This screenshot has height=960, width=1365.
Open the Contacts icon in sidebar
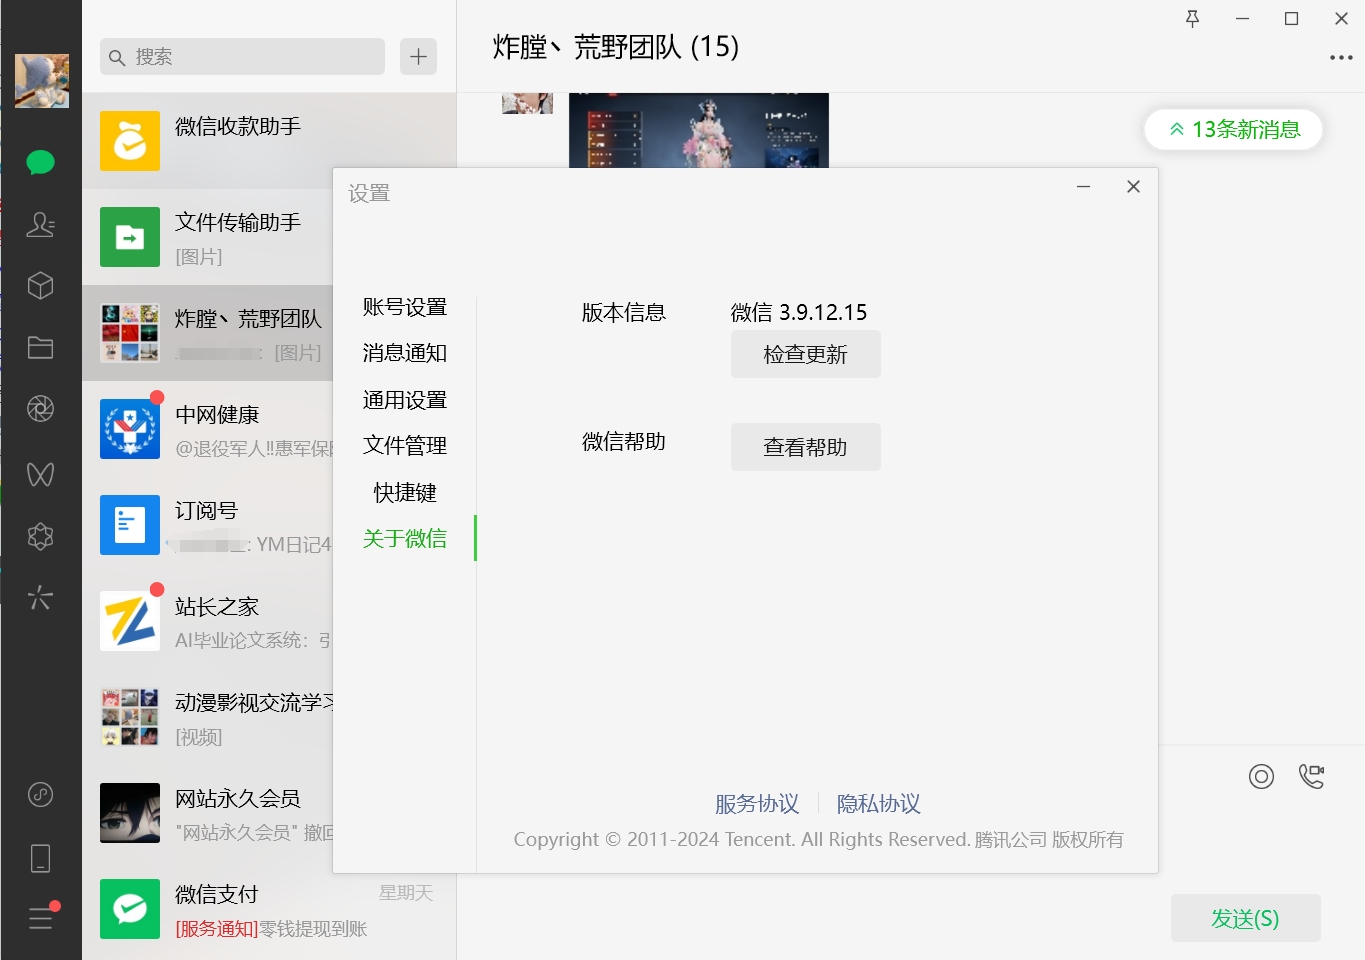pos(40,224)
